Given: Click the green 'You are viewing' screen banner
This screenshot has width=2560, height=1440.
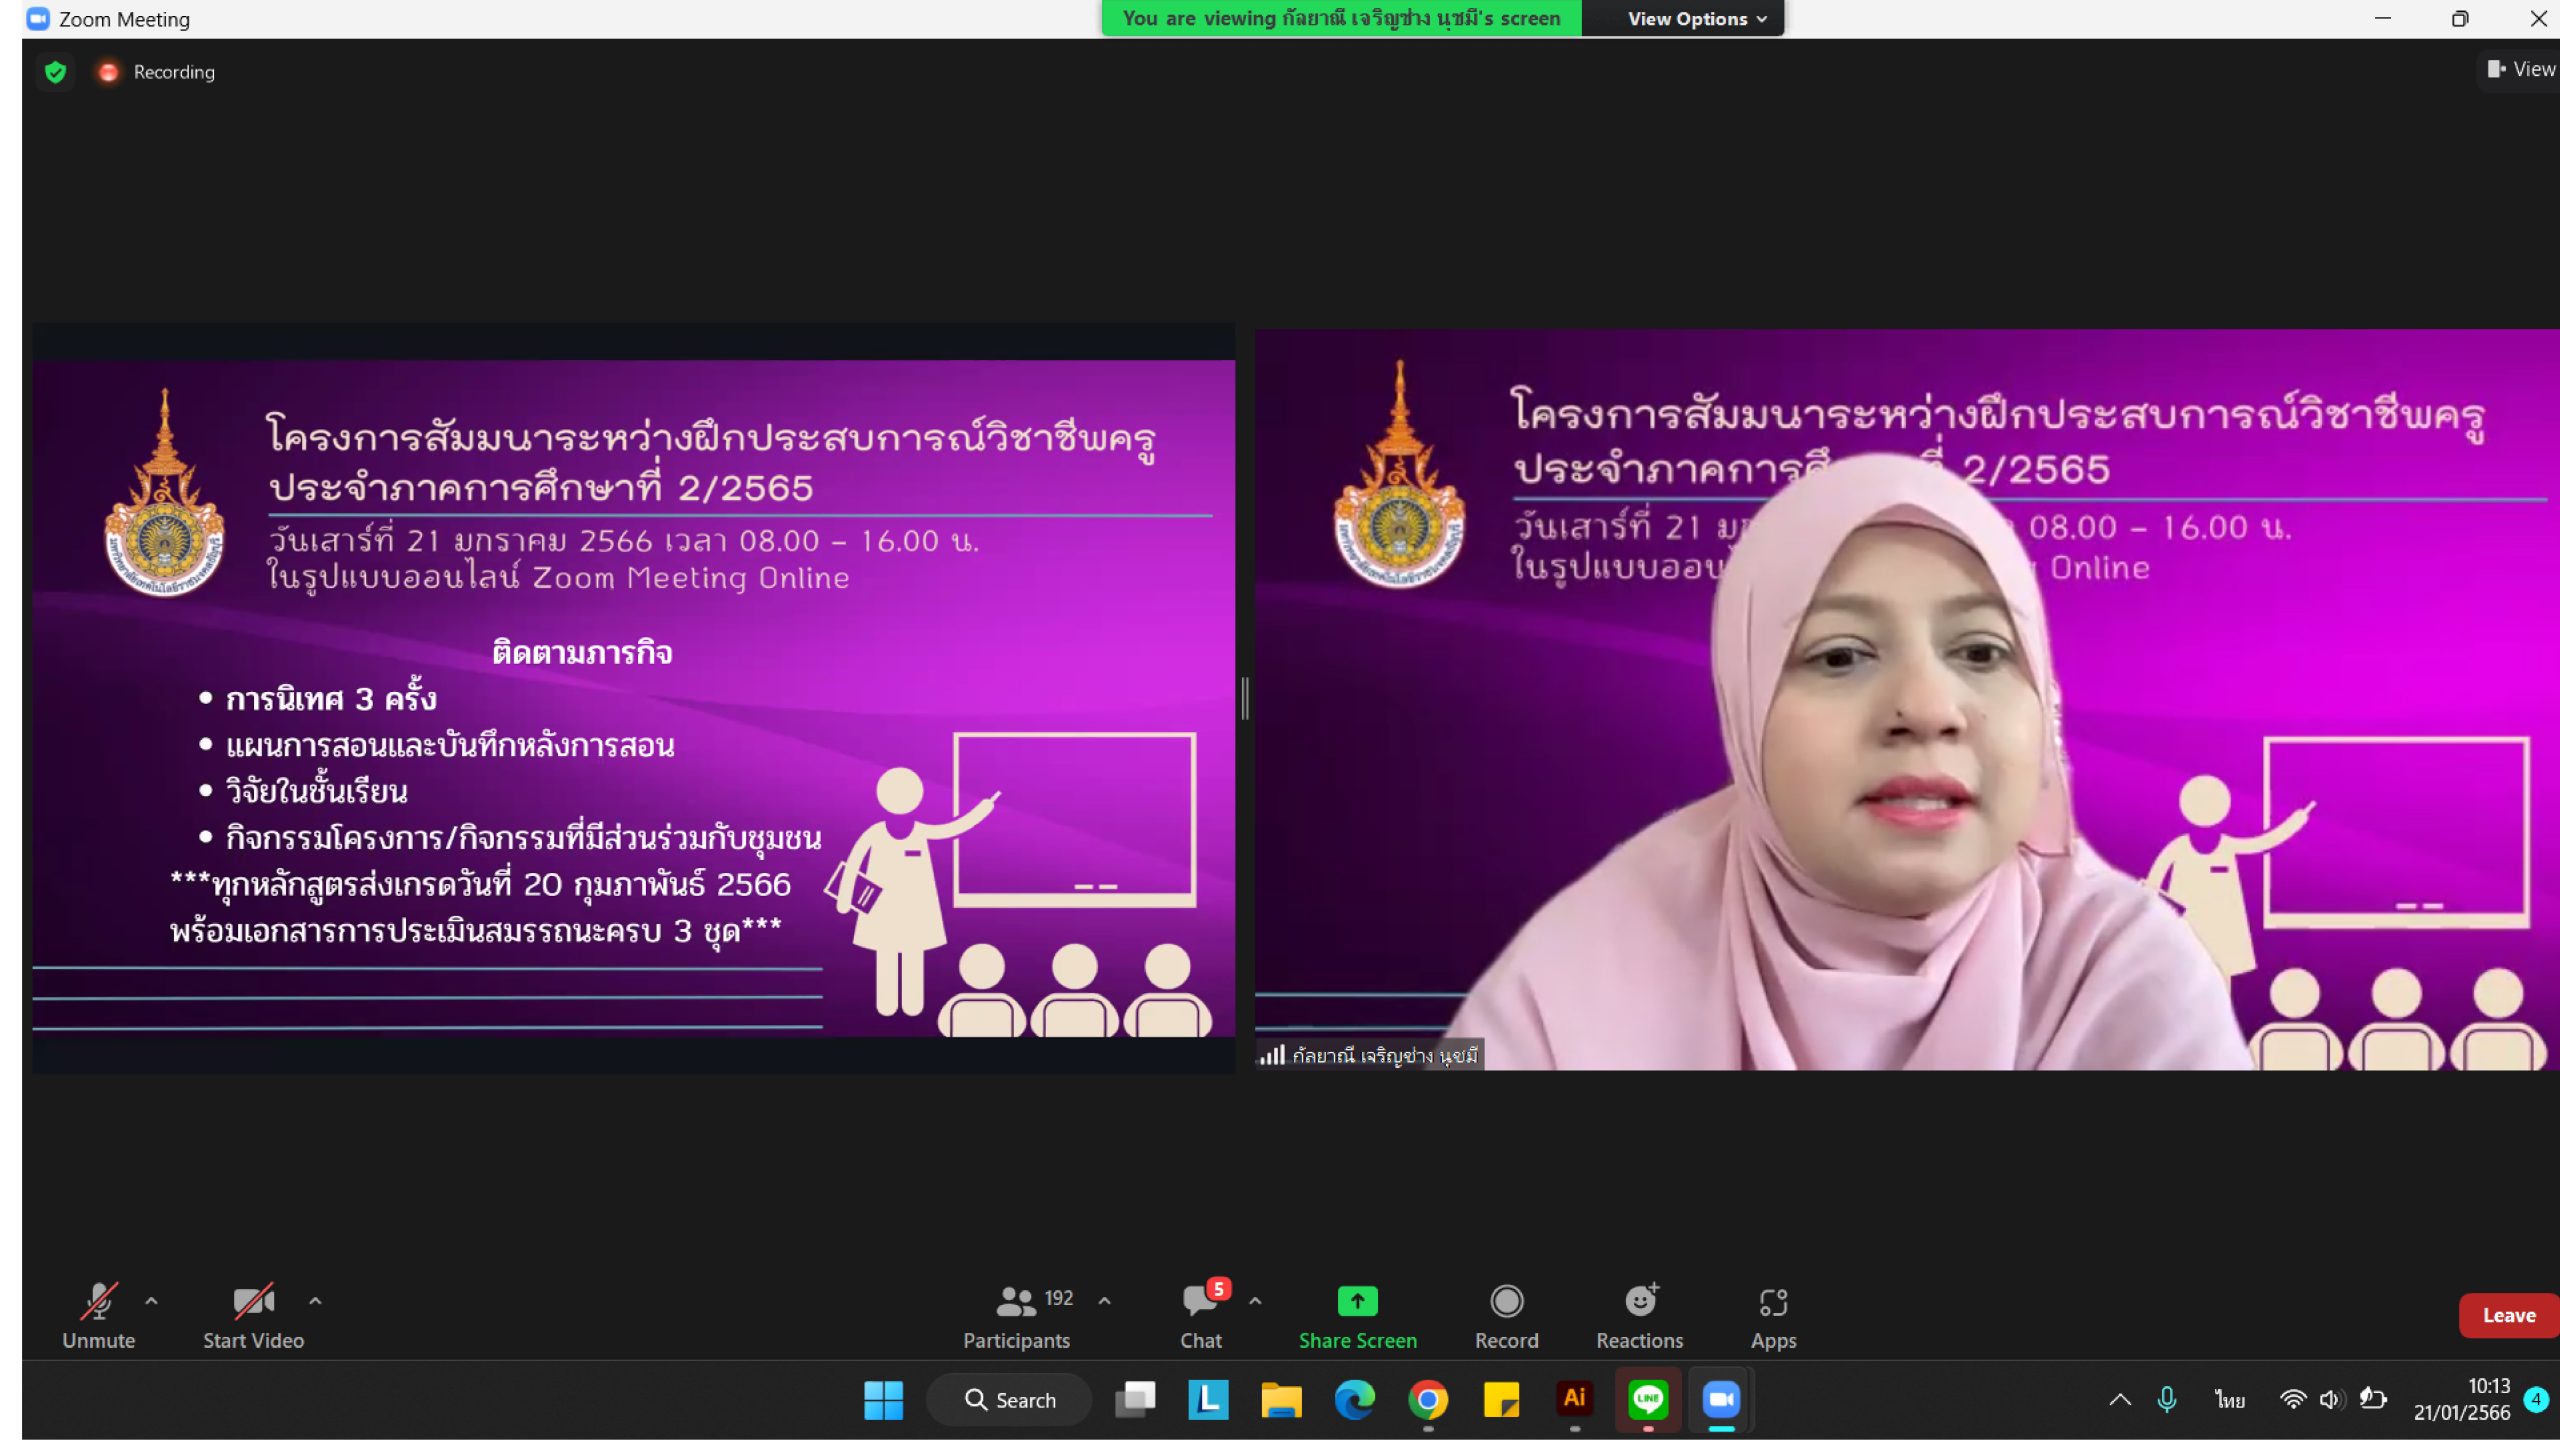Looking at the screenshot, I should tap(1341, 18).
